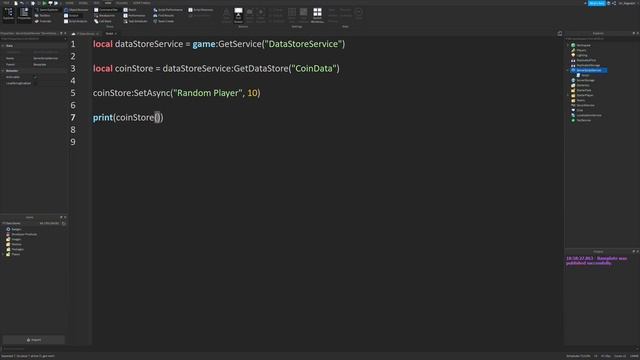Select the Script under ServerScriptService
Image resolution: width=640 pixels, height=360 pixels.
[583, 75]
